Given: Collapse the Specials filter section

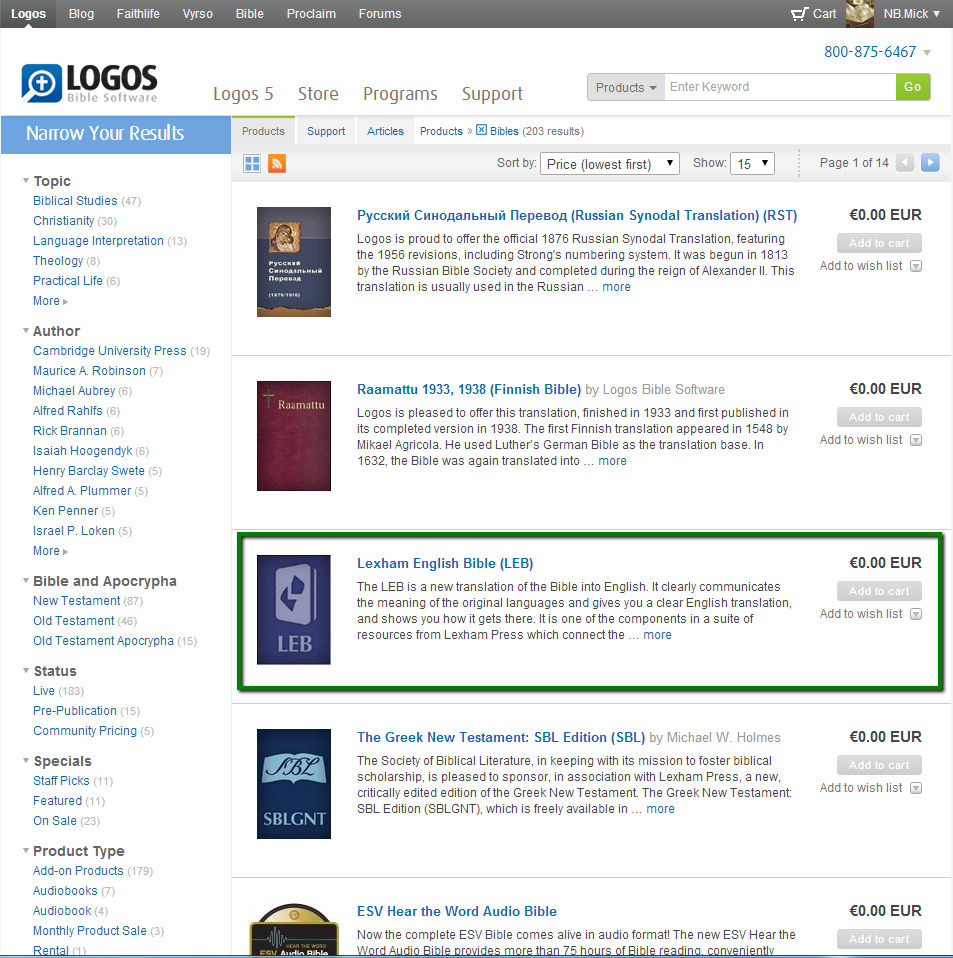Looking at the screenshot, I should [26, 761].
